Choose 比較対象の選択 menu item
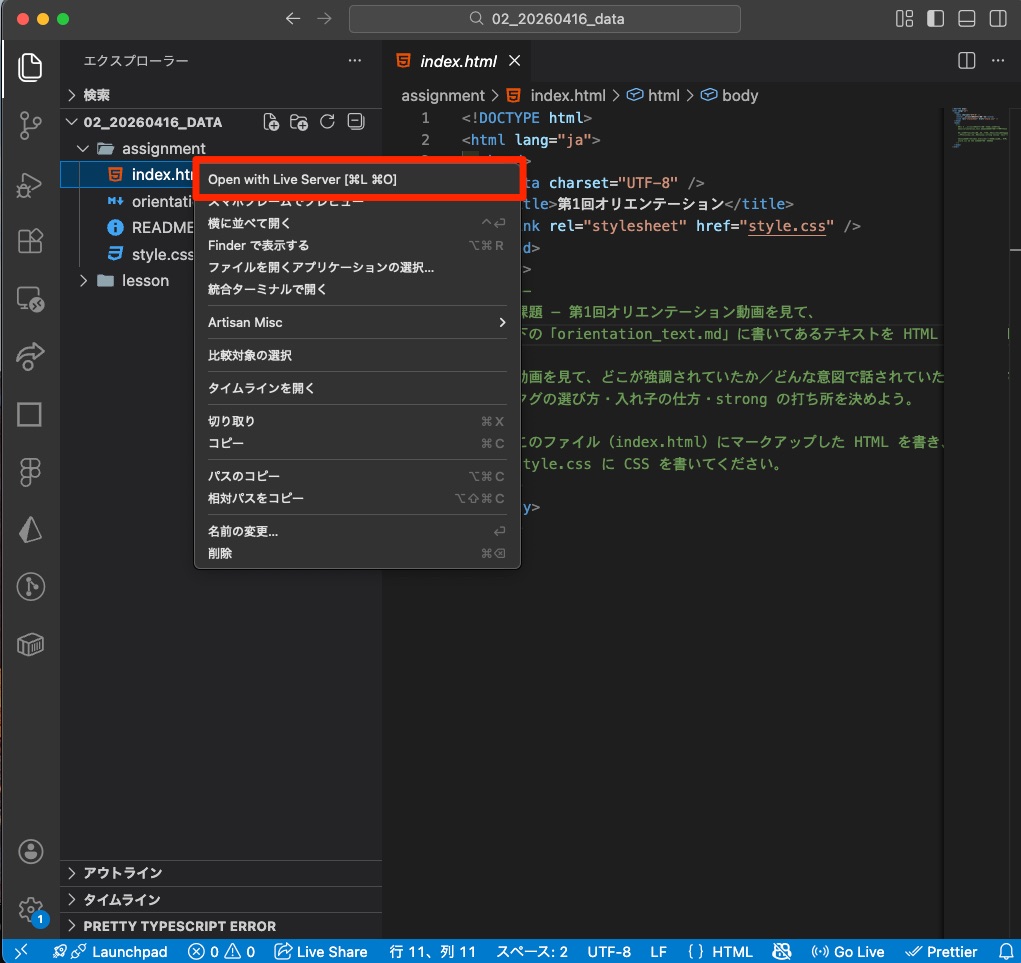The width and height of the screenshot is (1021, 963). [x=357, y=356]
